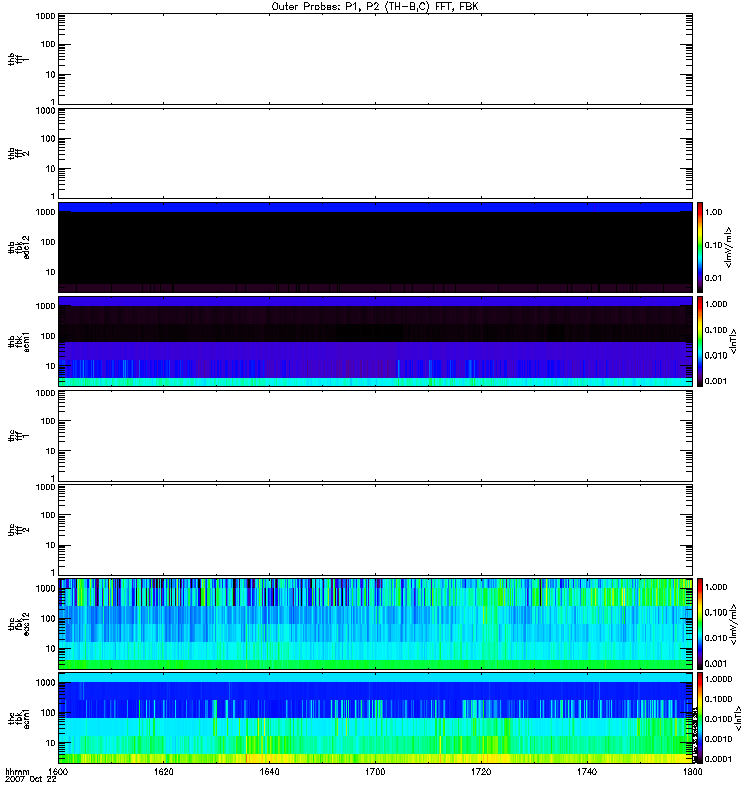Select the black thb fbk edc12 spectrogram
Screen dimensions: 750x800
coord(374,246)
